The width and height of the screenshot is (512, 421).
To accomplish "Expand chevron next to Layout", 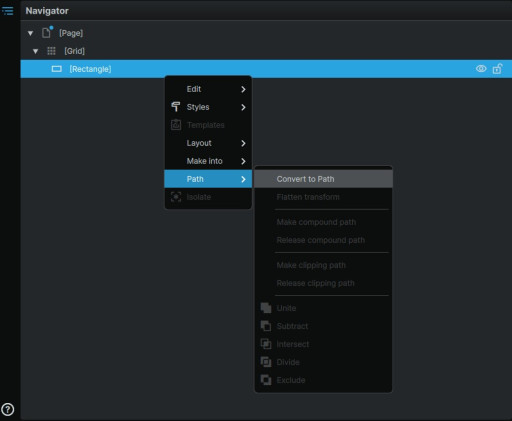I will click(x=243, y=143).
